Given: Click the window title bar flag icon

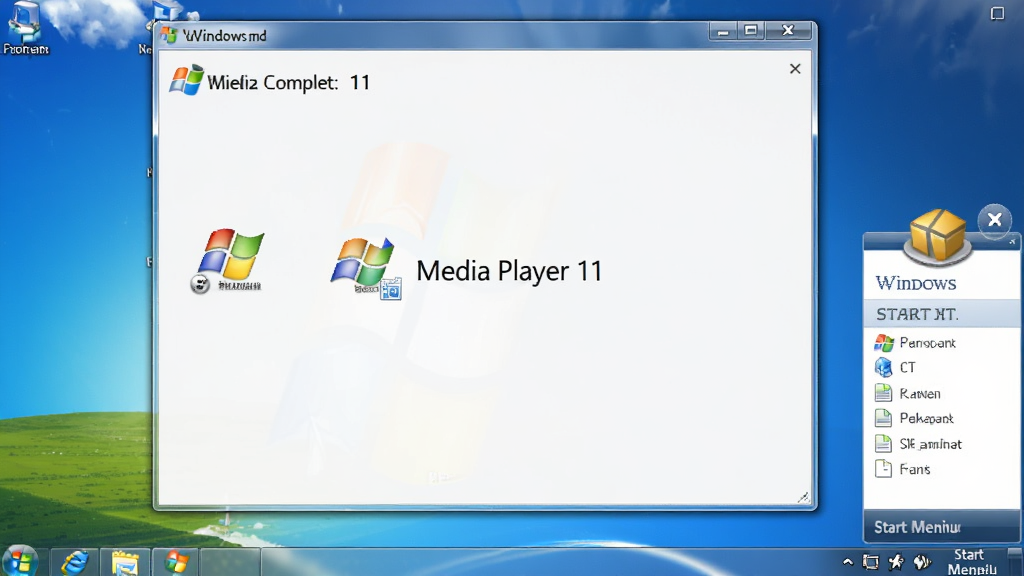Looking at the screenshot, I should (169, 35).
